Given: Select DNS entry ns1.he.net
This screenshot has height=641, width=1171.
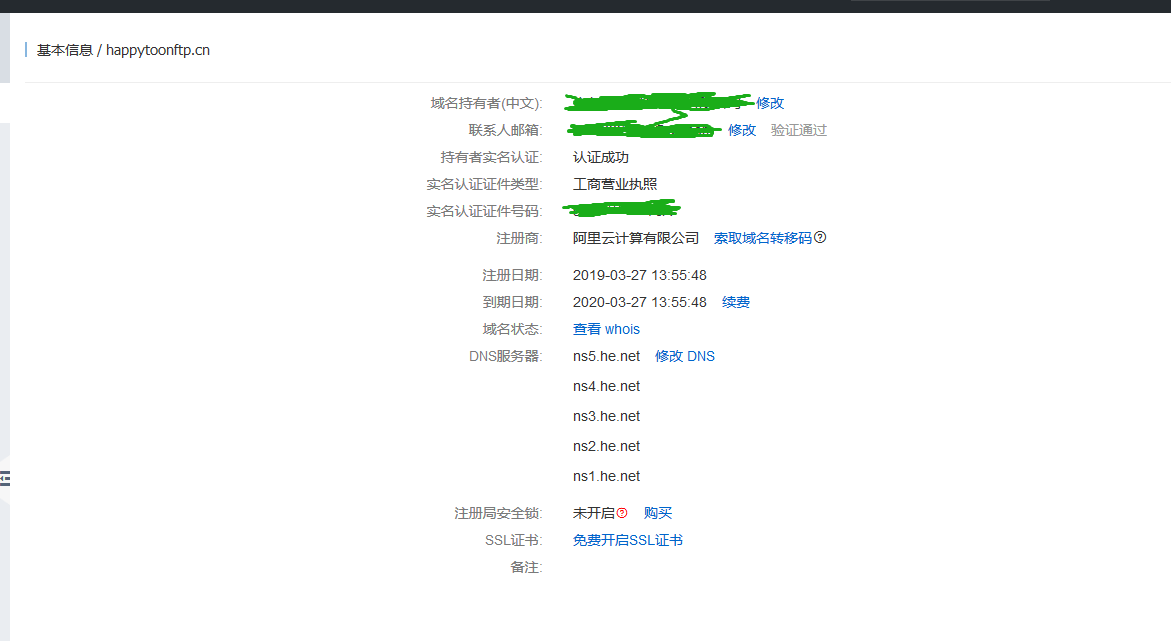Looking at the screenshot, I should click(x=606, y=475).
